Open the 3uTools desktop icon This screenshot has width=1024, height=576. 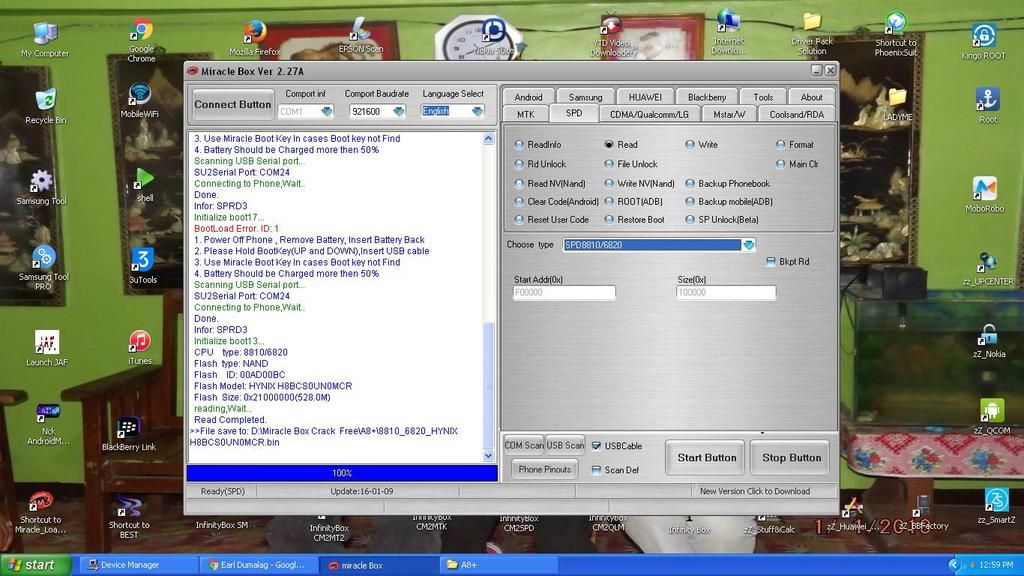142,261
